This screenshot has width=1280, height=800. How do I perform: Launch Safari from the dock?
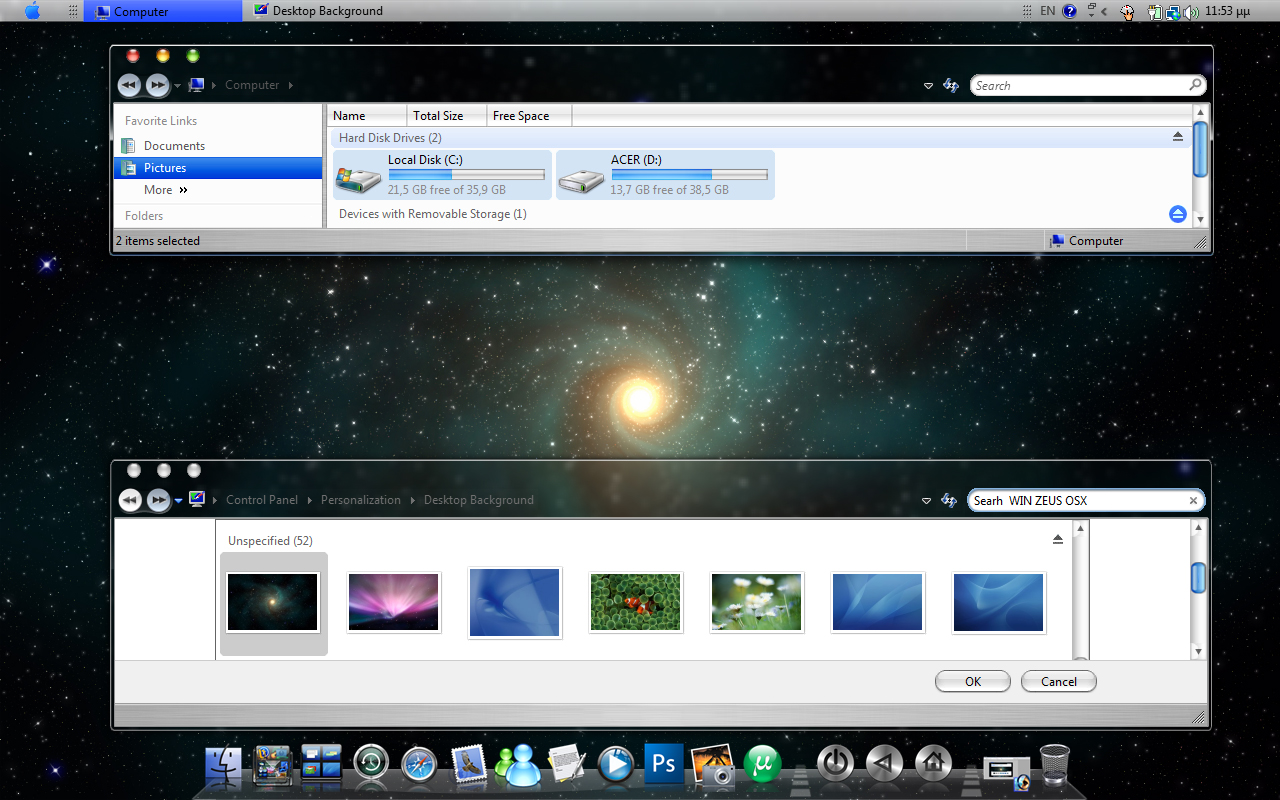tap(420, 764)
